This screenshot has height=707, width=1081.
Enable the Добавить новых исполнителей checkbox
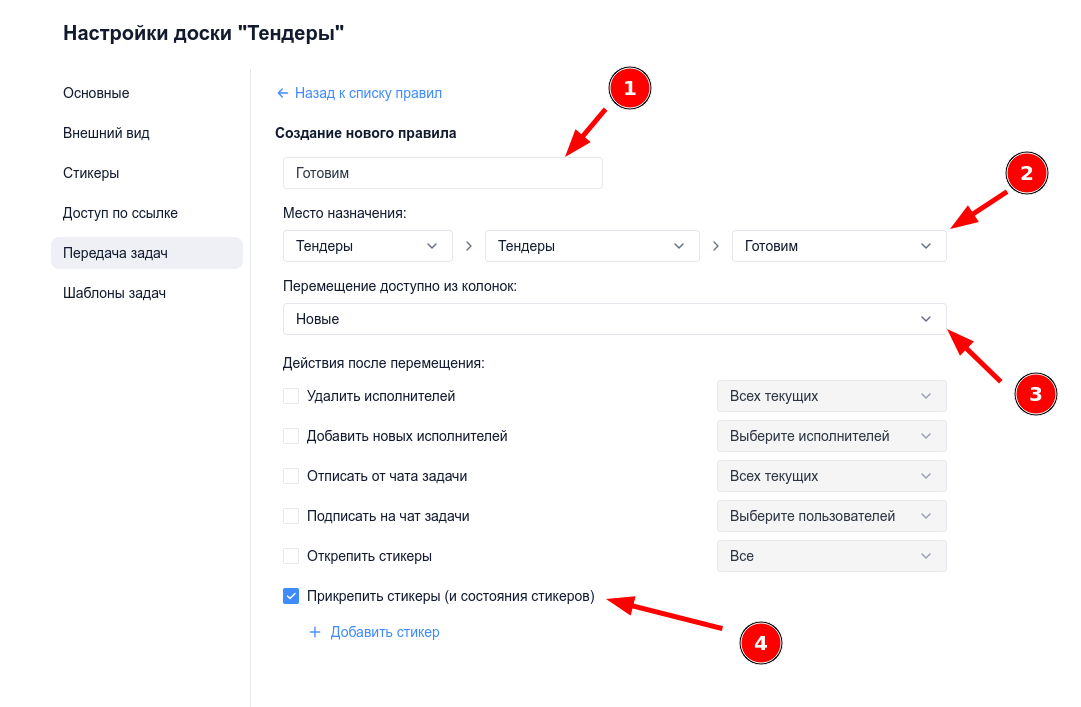291,435
